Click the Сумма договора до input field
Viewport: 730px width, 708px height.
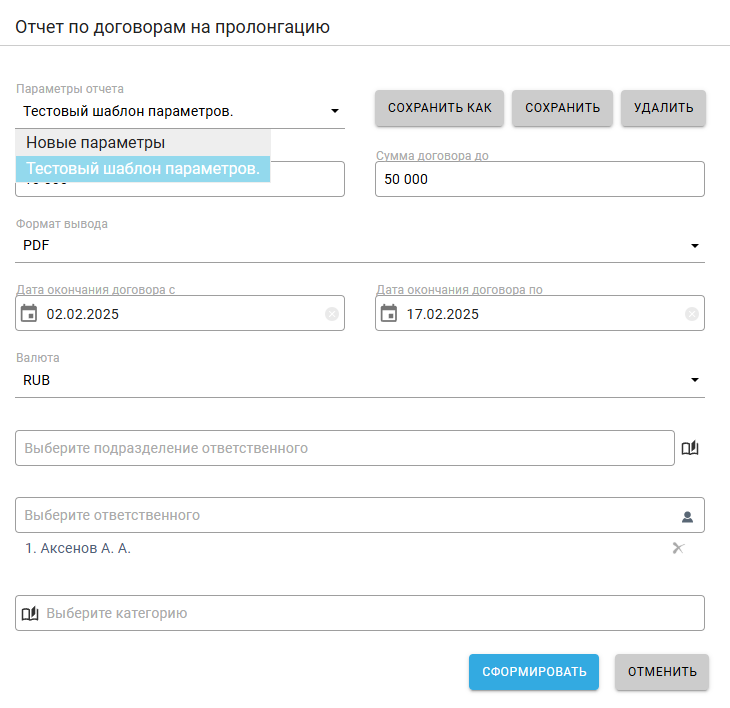pos(540,180)
